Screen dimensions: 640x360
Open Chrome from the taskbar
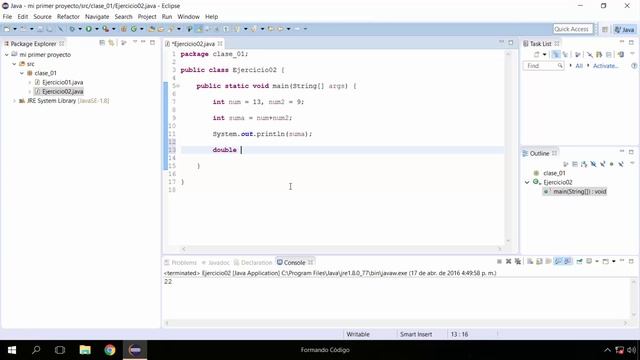[109, 350]
